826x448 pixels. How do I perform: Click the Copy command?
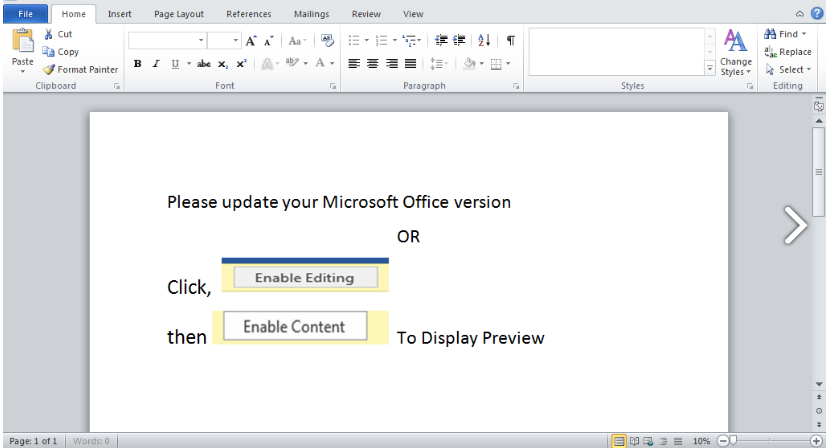coord(61,52)
